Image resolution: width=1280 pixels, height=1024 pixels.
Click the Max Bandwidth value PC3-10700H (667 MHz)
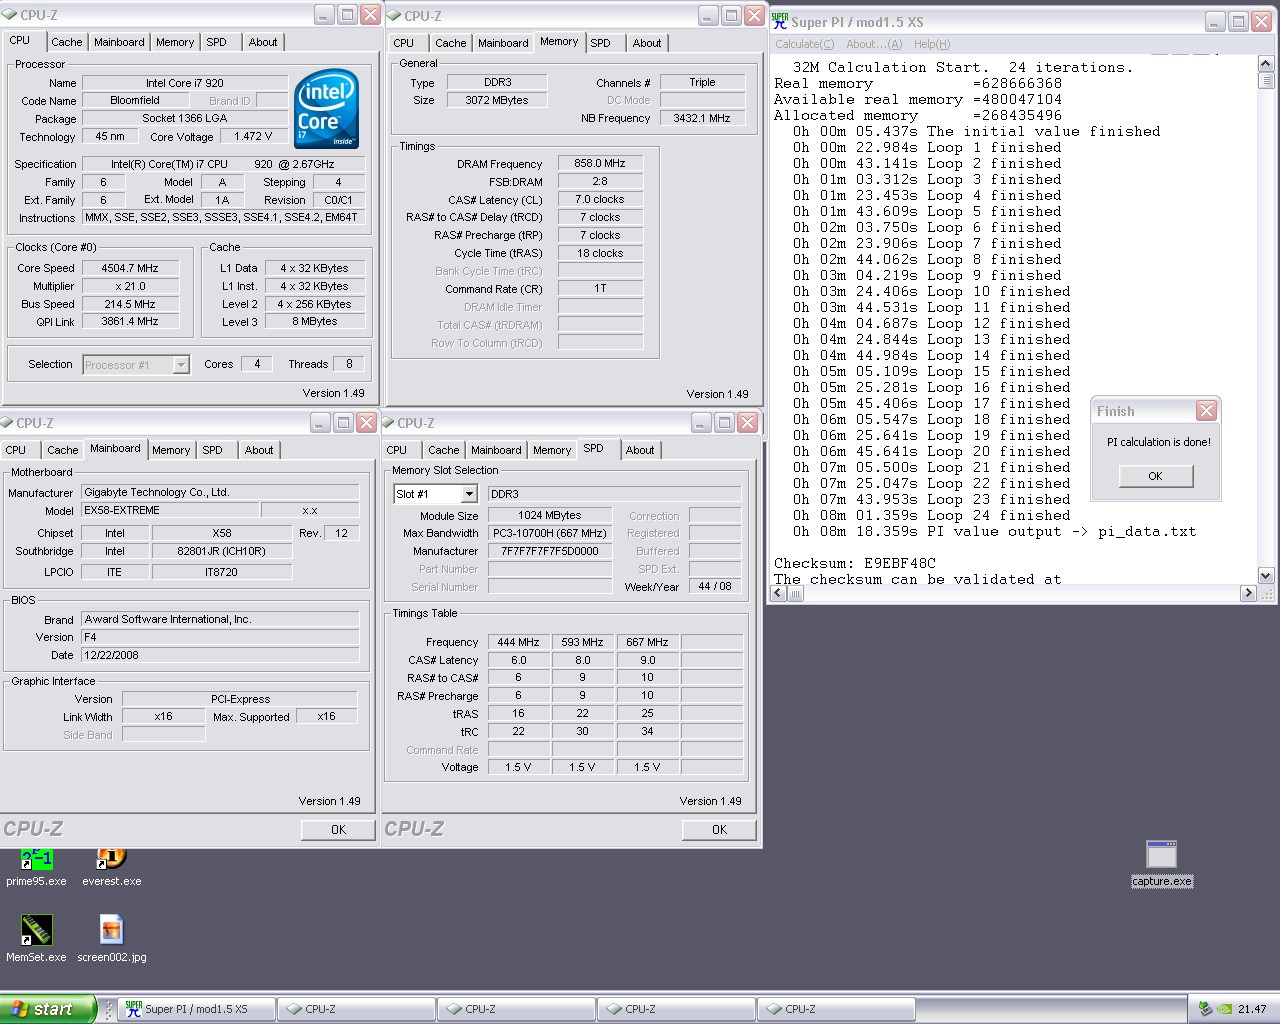coord(550,533)
